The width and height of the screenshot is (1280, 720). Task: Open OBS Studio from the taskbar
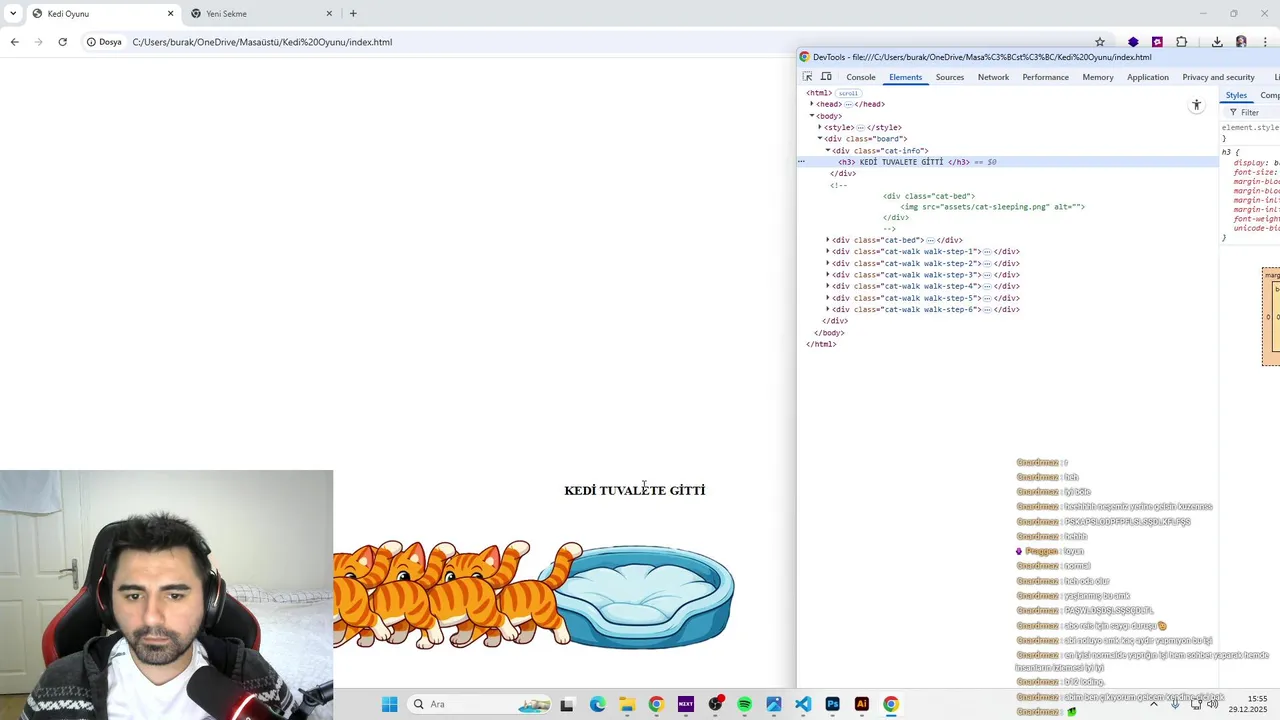tap(715, 704)
